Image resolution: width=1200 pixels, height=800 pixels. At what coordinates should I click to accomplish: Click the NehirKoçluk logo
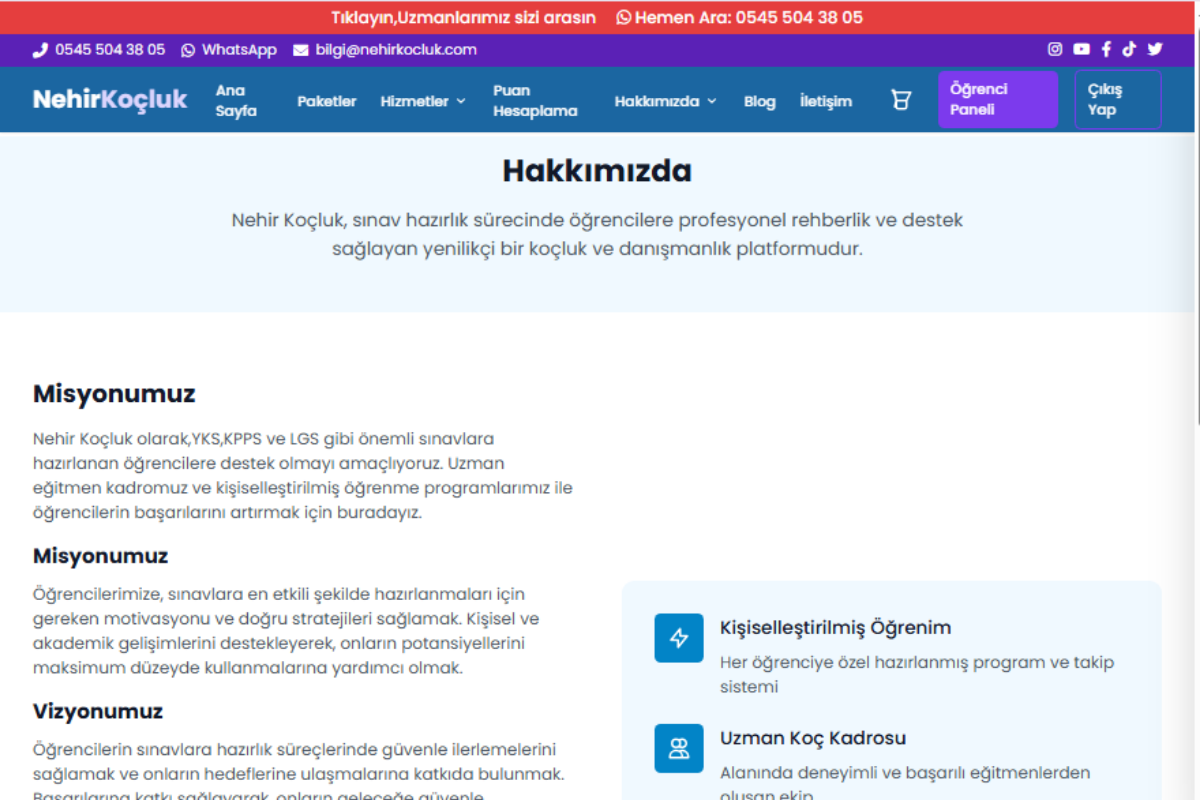pyautogui.click(x=109, y=99)
